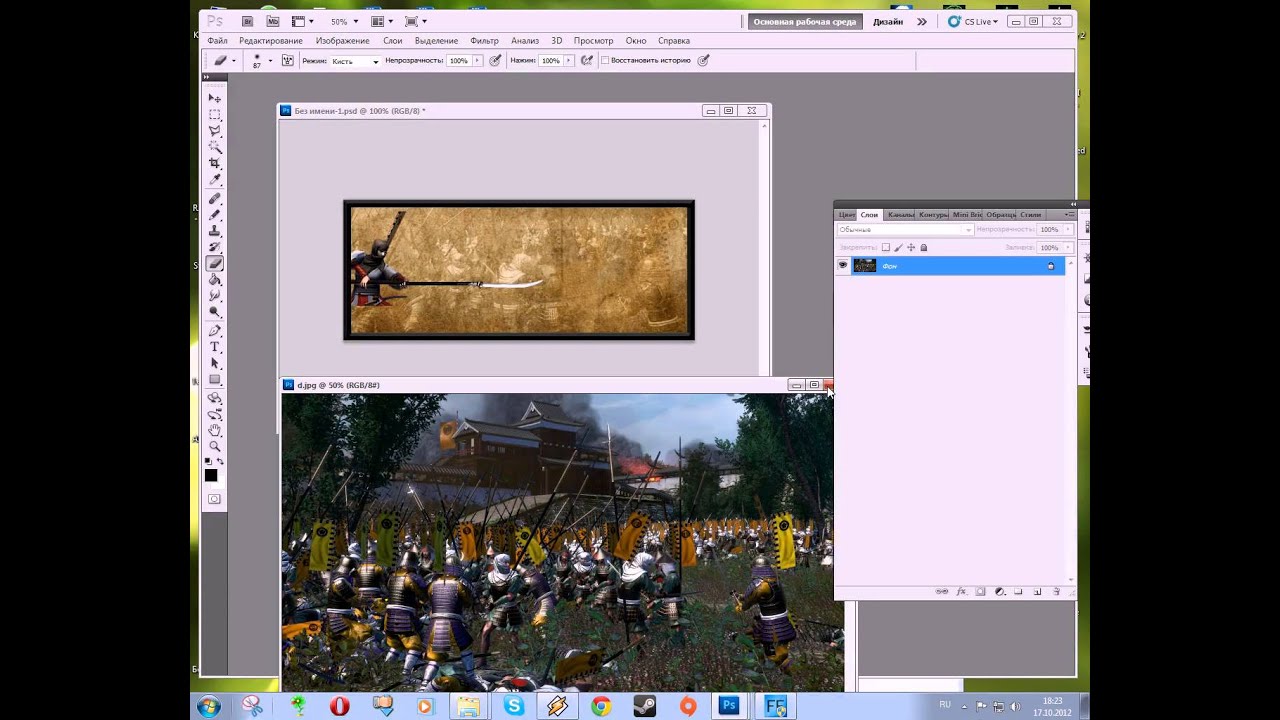Launch Mini Bridge from the top bar

coord(272,21)
